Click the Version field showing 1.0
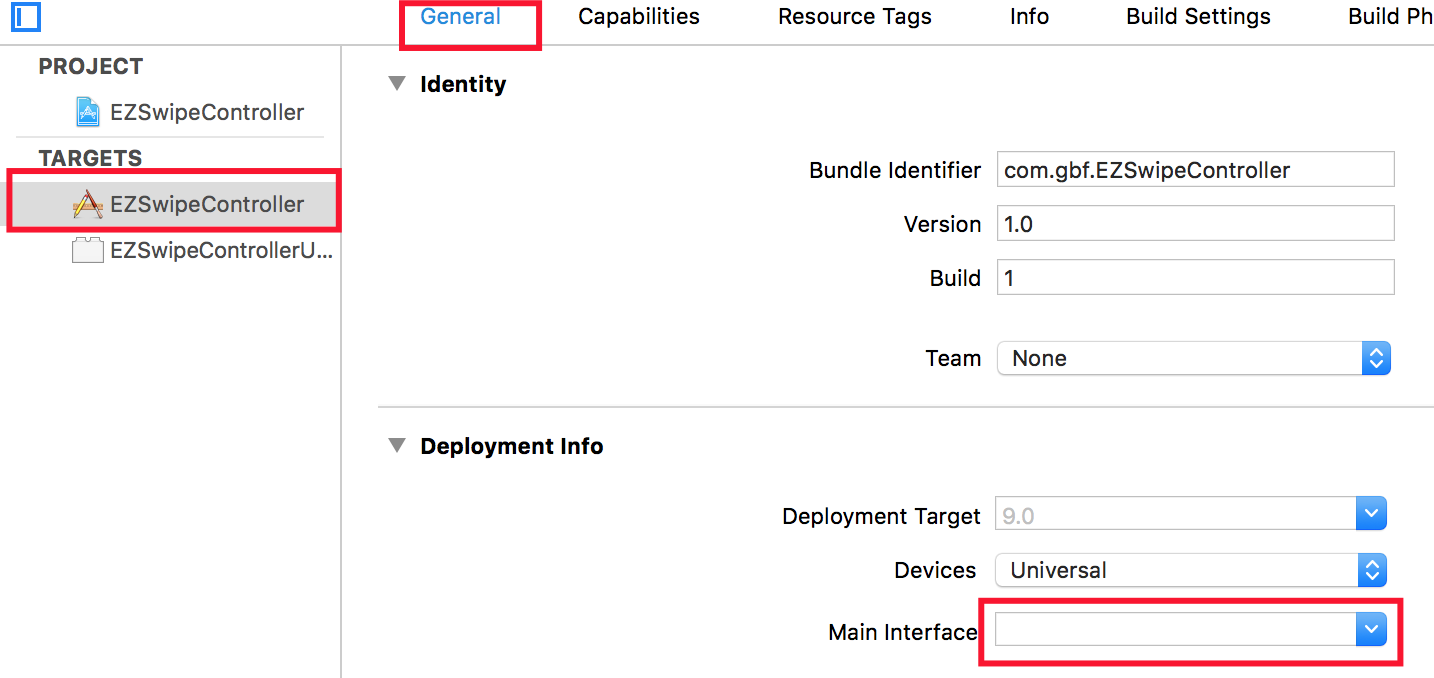This screenshot has height=678, width=1434. [1196, 223]
